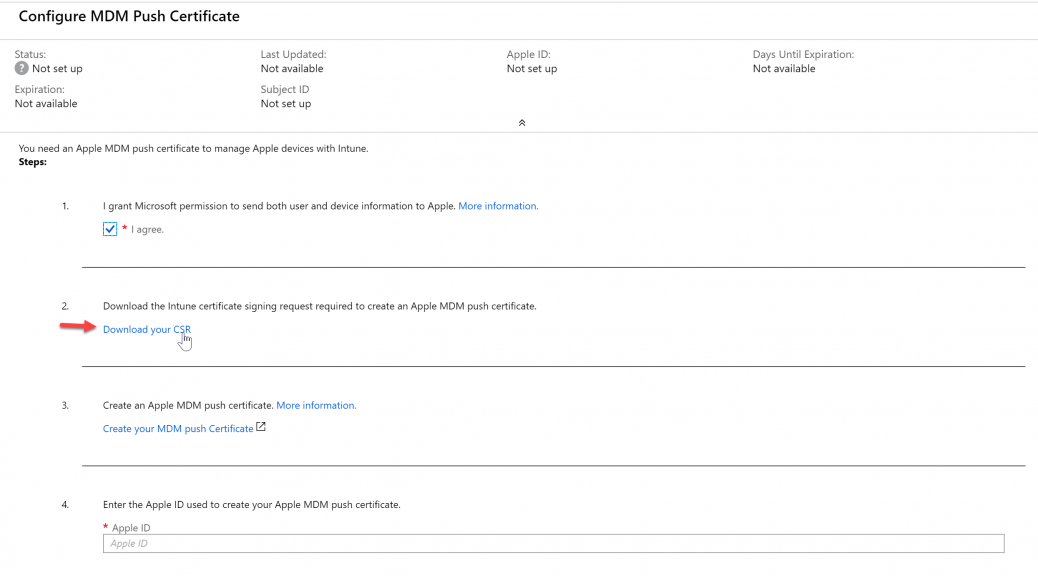Image resolution: width=1038 pixels, height=576 pixels.
Task: Select the Status "Not set up" text
Action: coord(57,68)
